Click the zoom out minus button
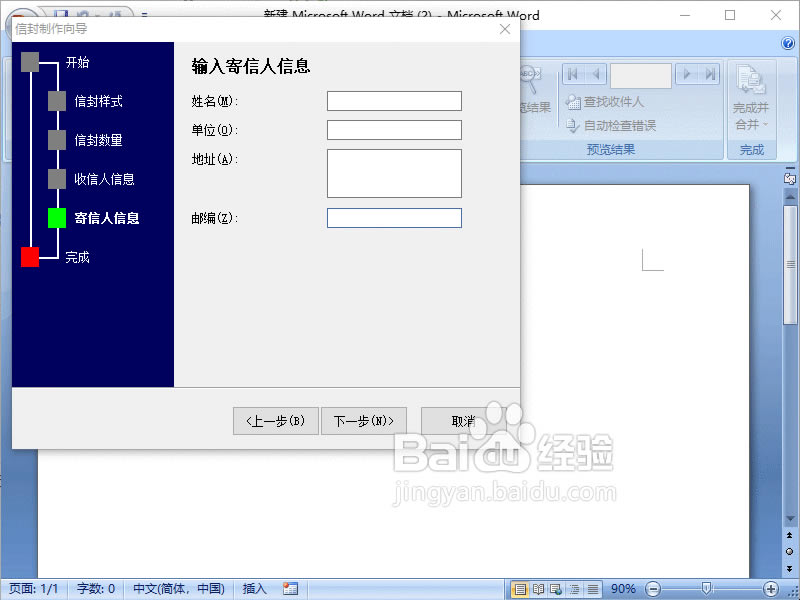Screen dimensions: 800x600 653,589
